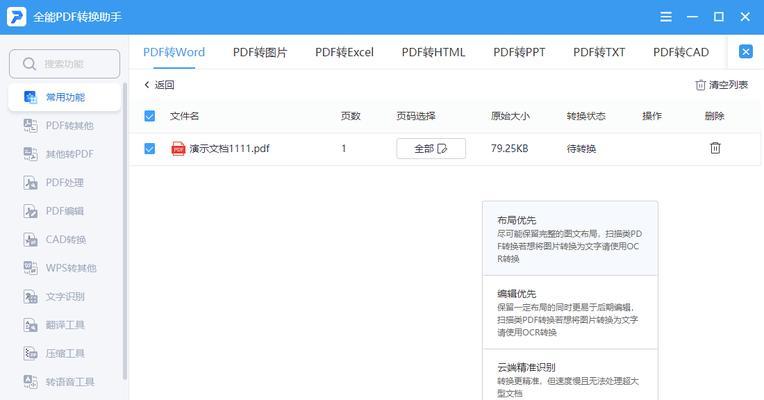Click the trash icon next to 清空列表
Image resolution: width=764 pixels, height=400 pixels.
click(x=700, y=85)
